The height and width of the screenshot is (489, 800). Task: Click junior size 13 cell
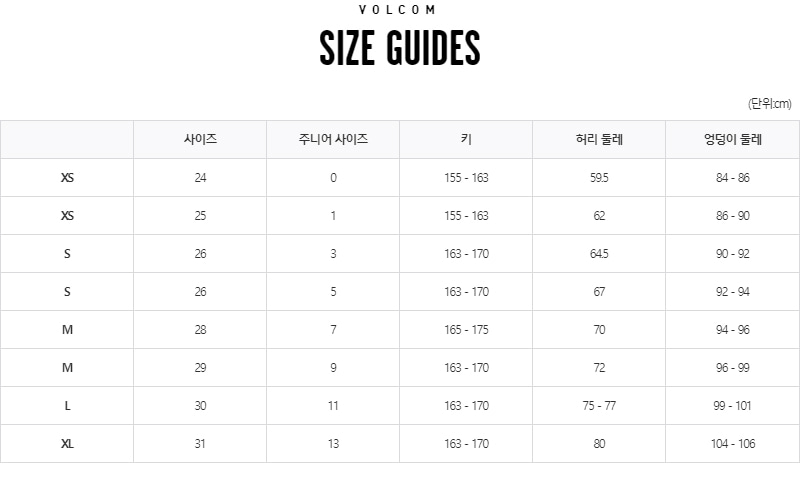[x=333, y=444]
